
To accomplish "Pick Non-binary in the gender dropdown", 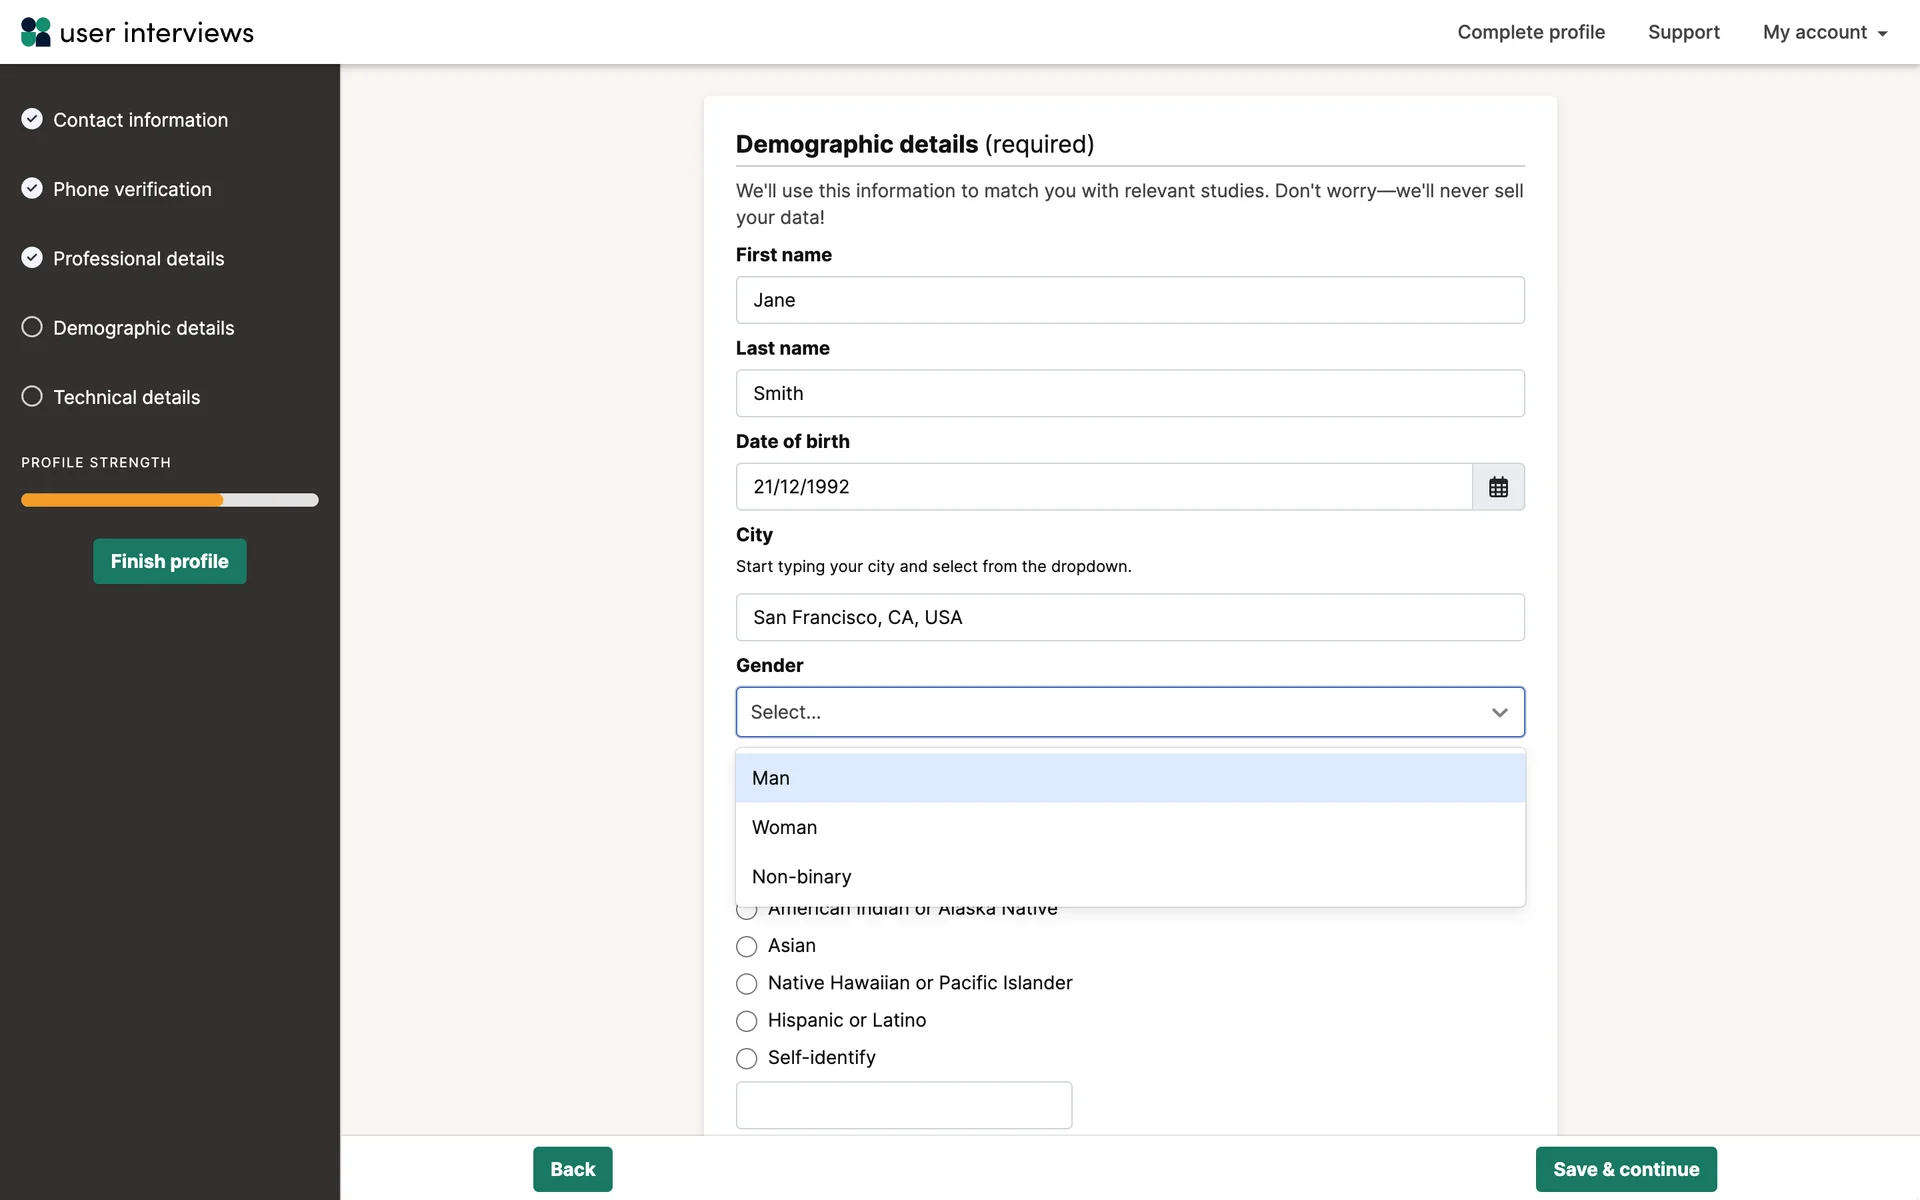I will (802, 877).
